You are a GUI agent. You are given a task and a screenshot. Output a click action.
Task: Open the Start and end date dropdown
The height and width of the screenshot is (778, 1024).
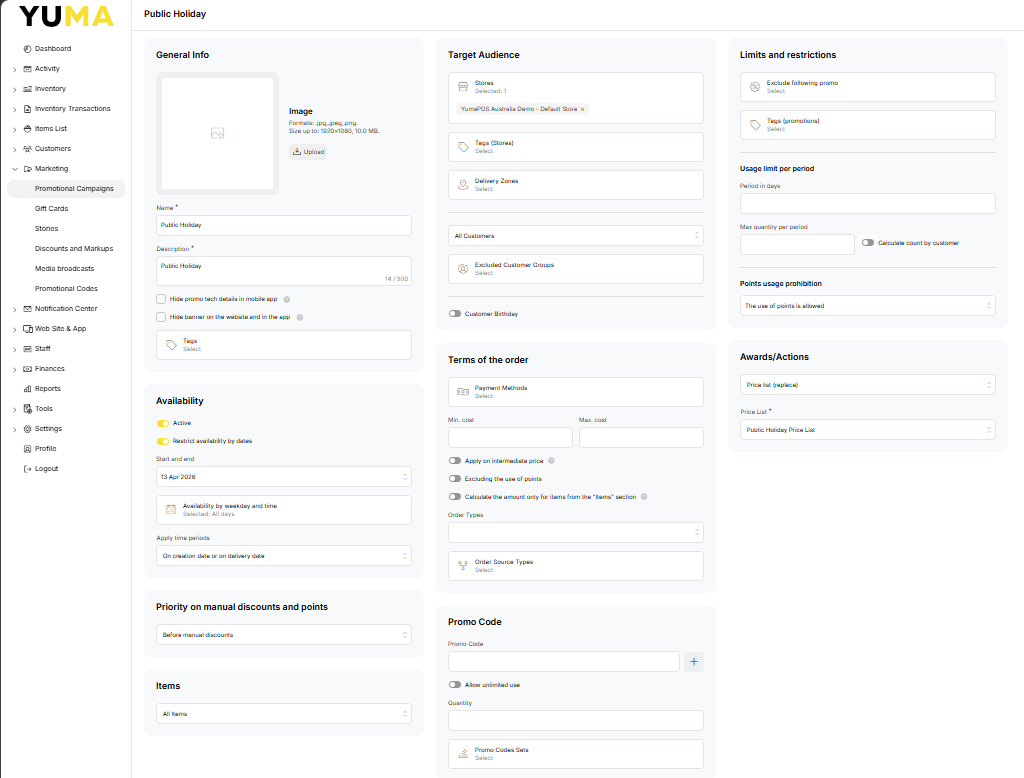pos(283,477)
